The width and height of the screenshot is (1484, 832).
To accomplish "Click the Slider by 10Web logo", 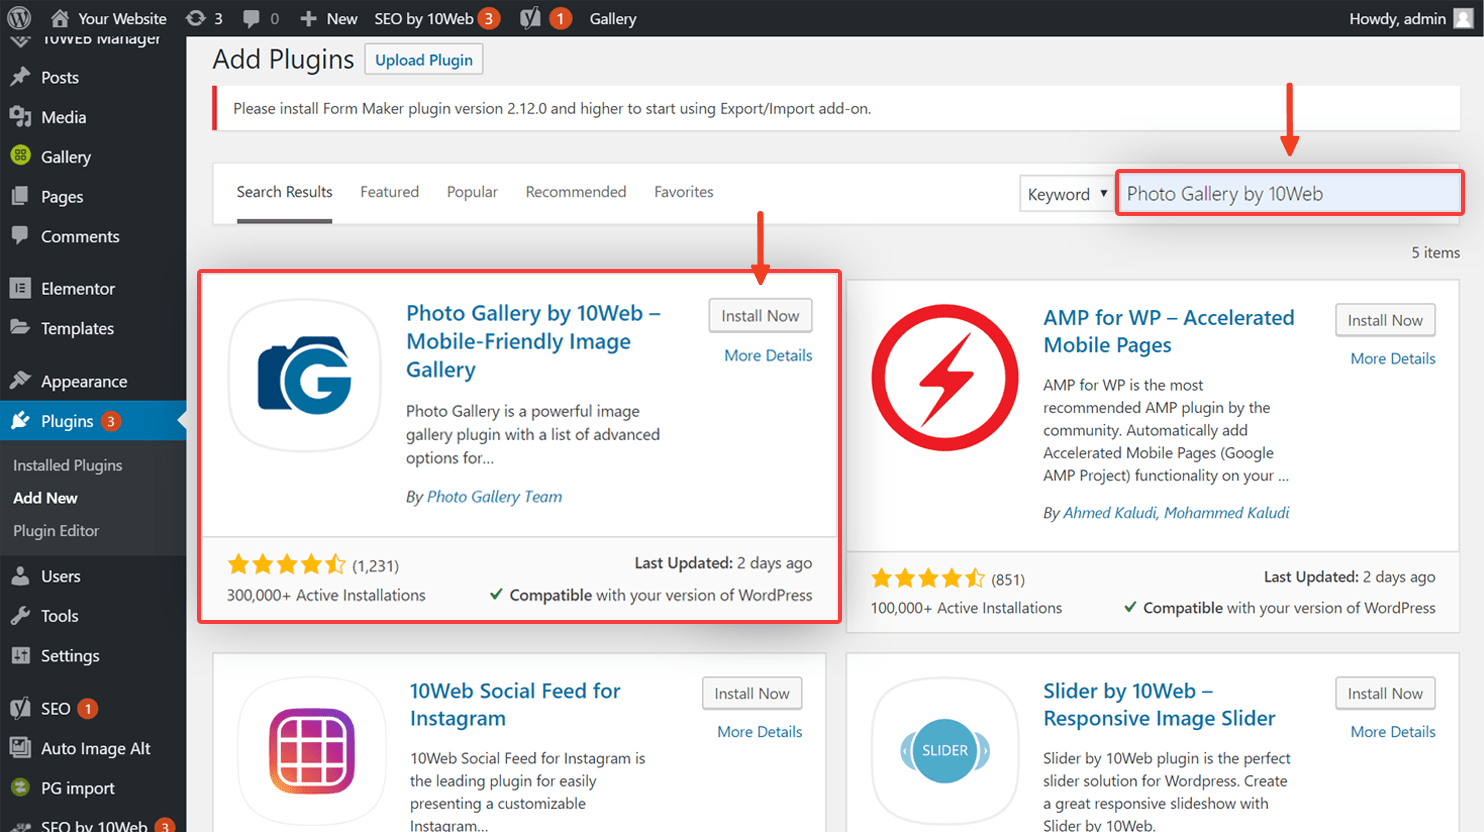I will (x=945, y=751).
